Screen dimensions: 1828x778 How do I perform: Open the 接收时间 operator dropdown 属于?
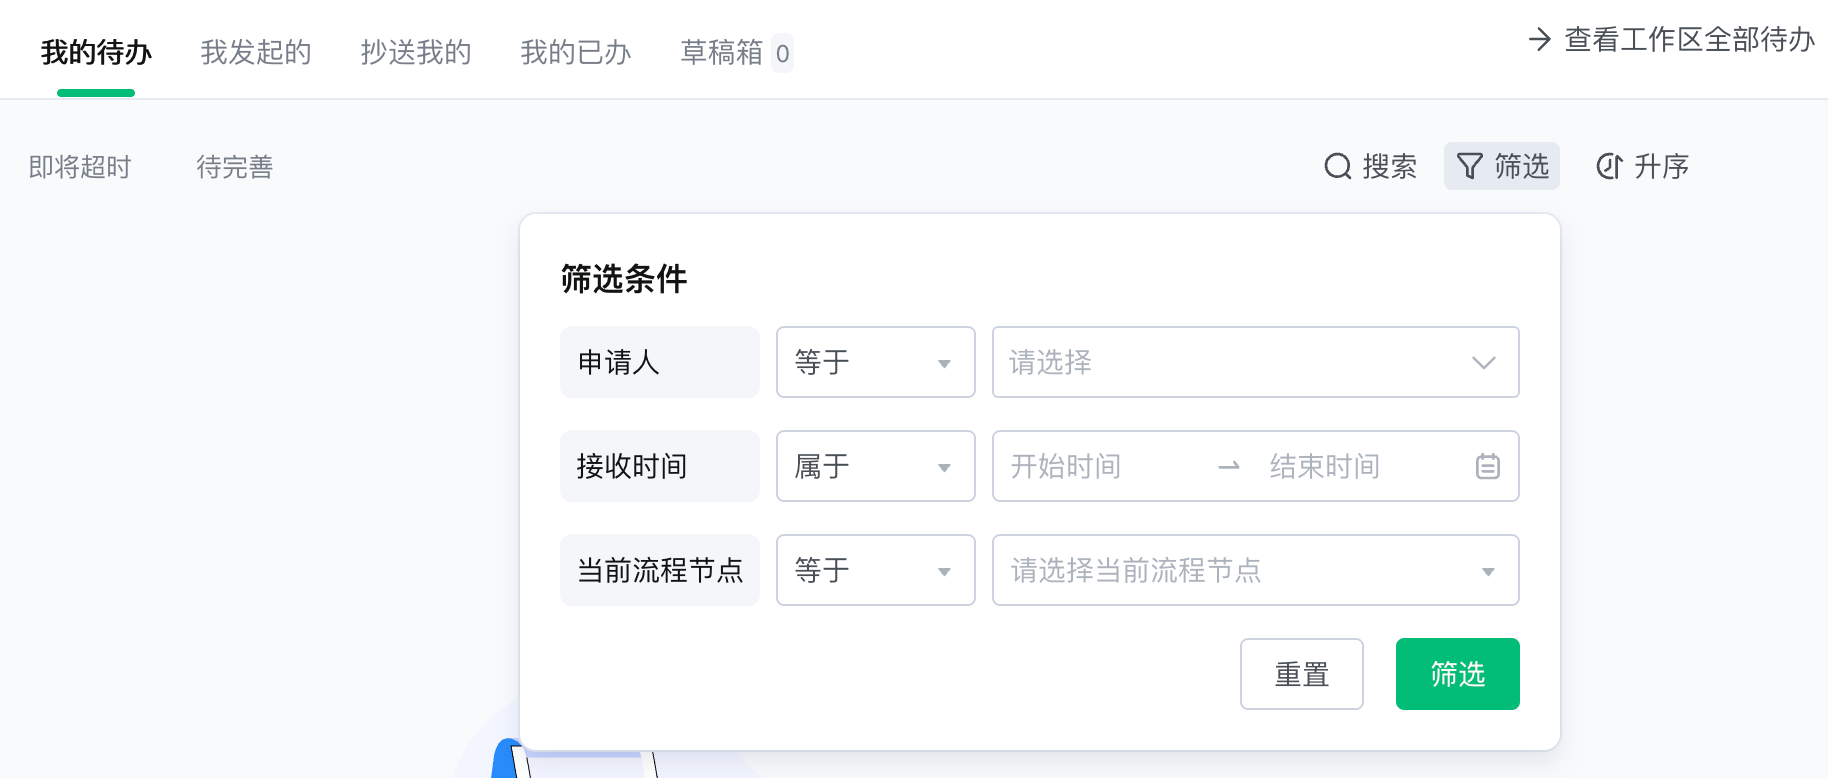pyautogui.click(x=876, y=466)
